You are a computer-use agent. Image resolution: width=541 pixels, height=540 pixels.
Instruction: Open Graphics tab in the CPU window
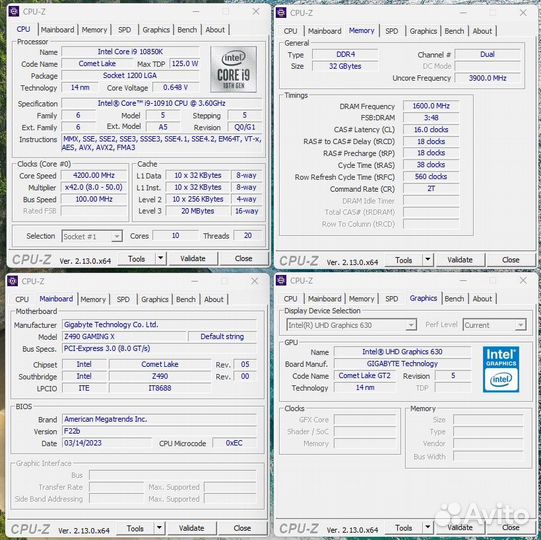(x=156, y=30)
